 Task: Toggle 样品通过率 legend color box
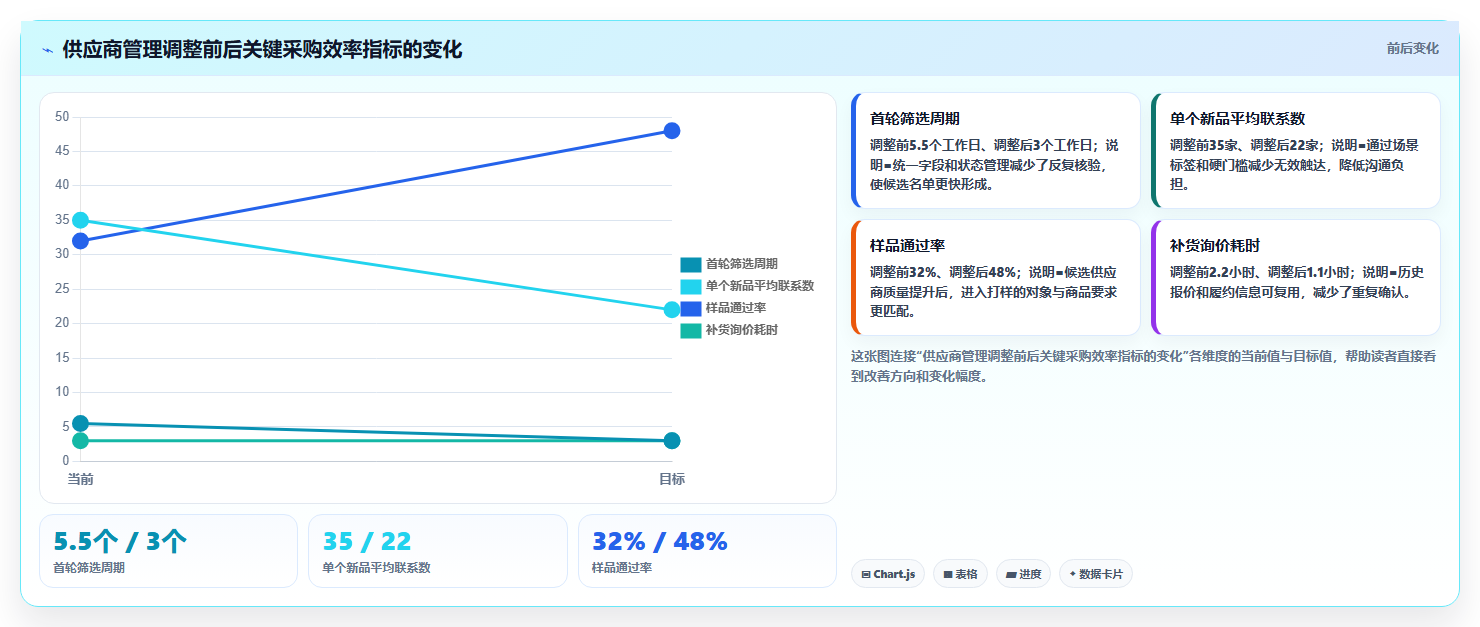691,309
